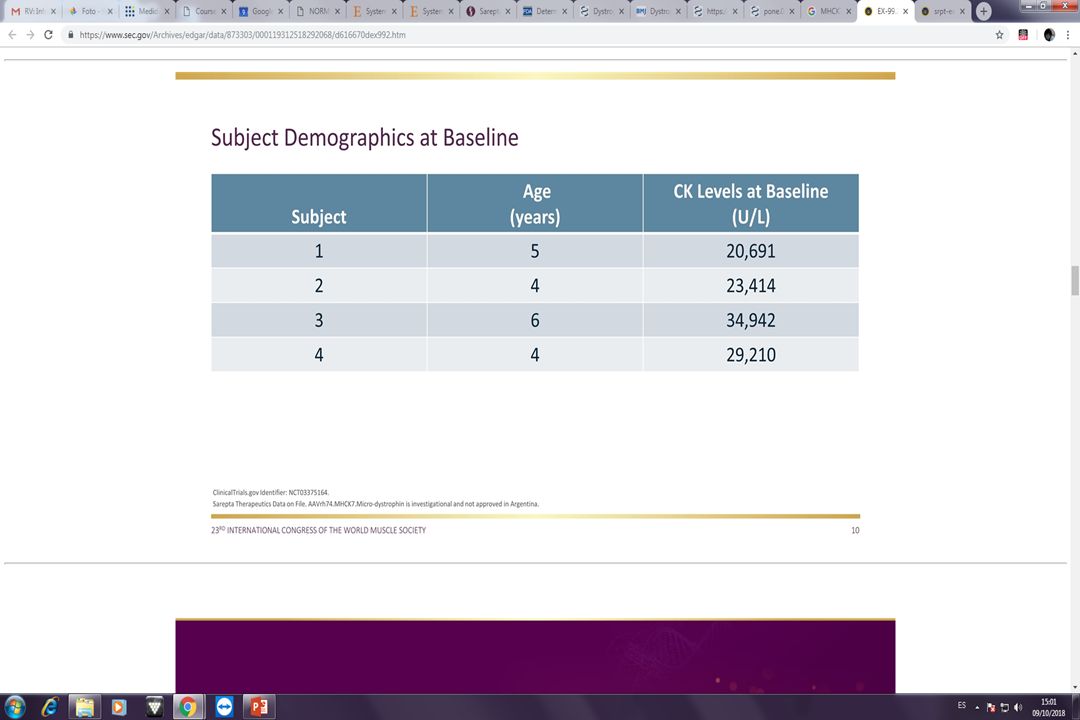The height and width of the screenshot is (720, 1080).
Task: Click the age value 6 for subject 3
Action: (534, 320)
